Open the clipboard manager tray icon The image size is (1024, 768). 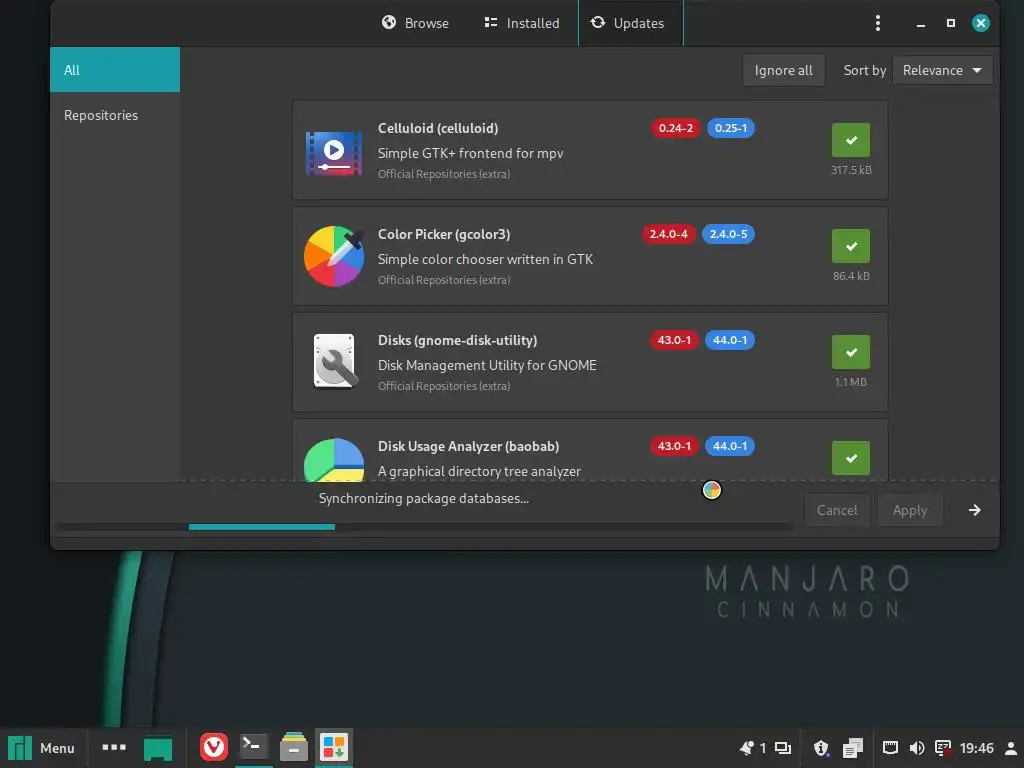(852, 748)
